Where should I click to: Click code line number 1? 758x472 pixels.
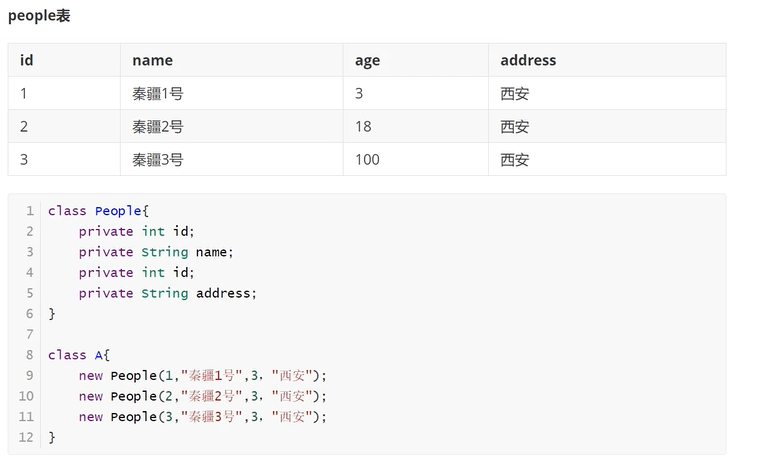click(30, 211)
